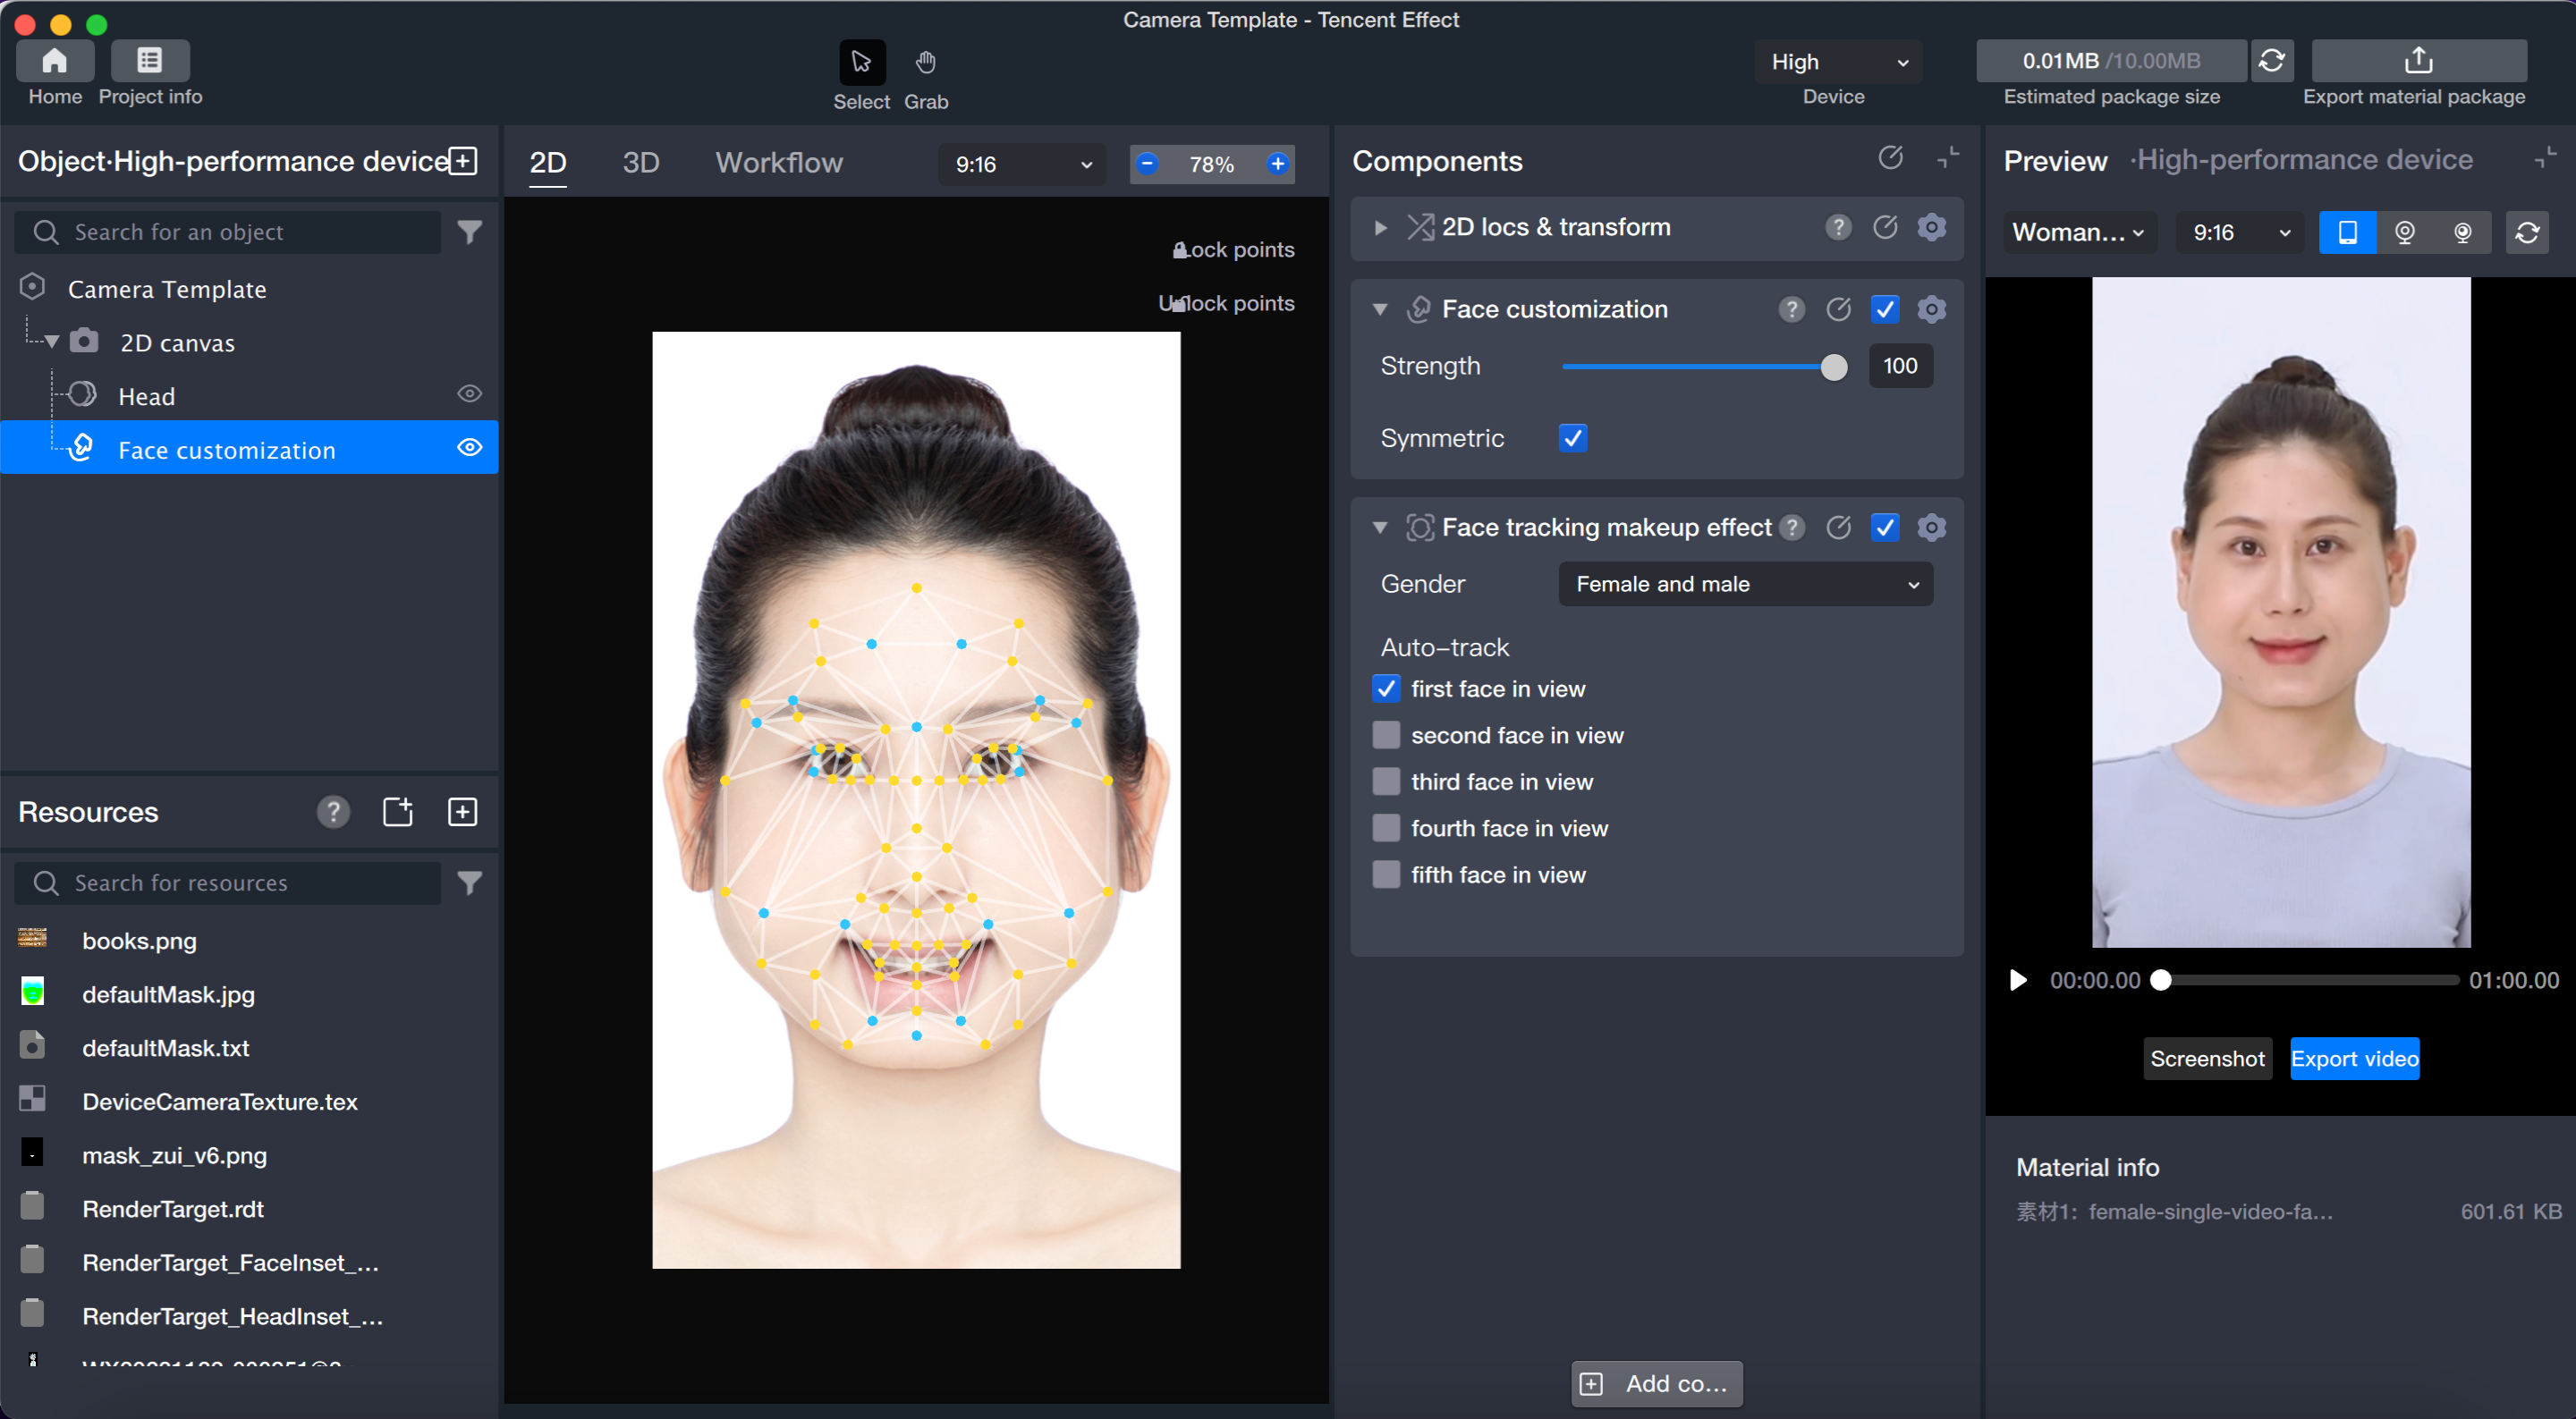
Task: Open the High device quality dropdown
Action: (1837, 62)
